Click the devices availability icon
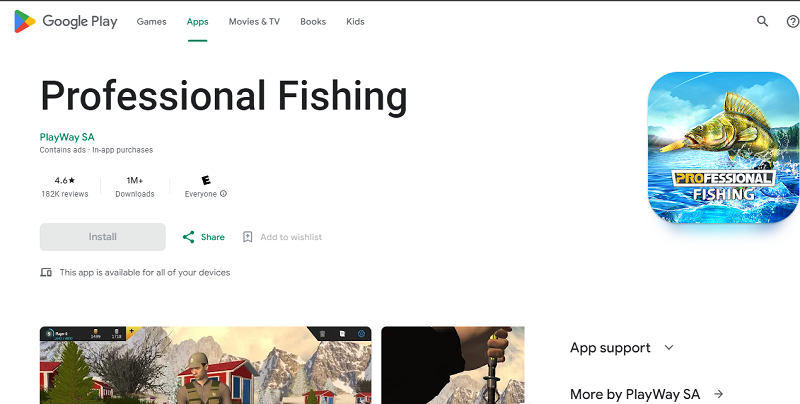800x404 pixels. coord(46,272)
